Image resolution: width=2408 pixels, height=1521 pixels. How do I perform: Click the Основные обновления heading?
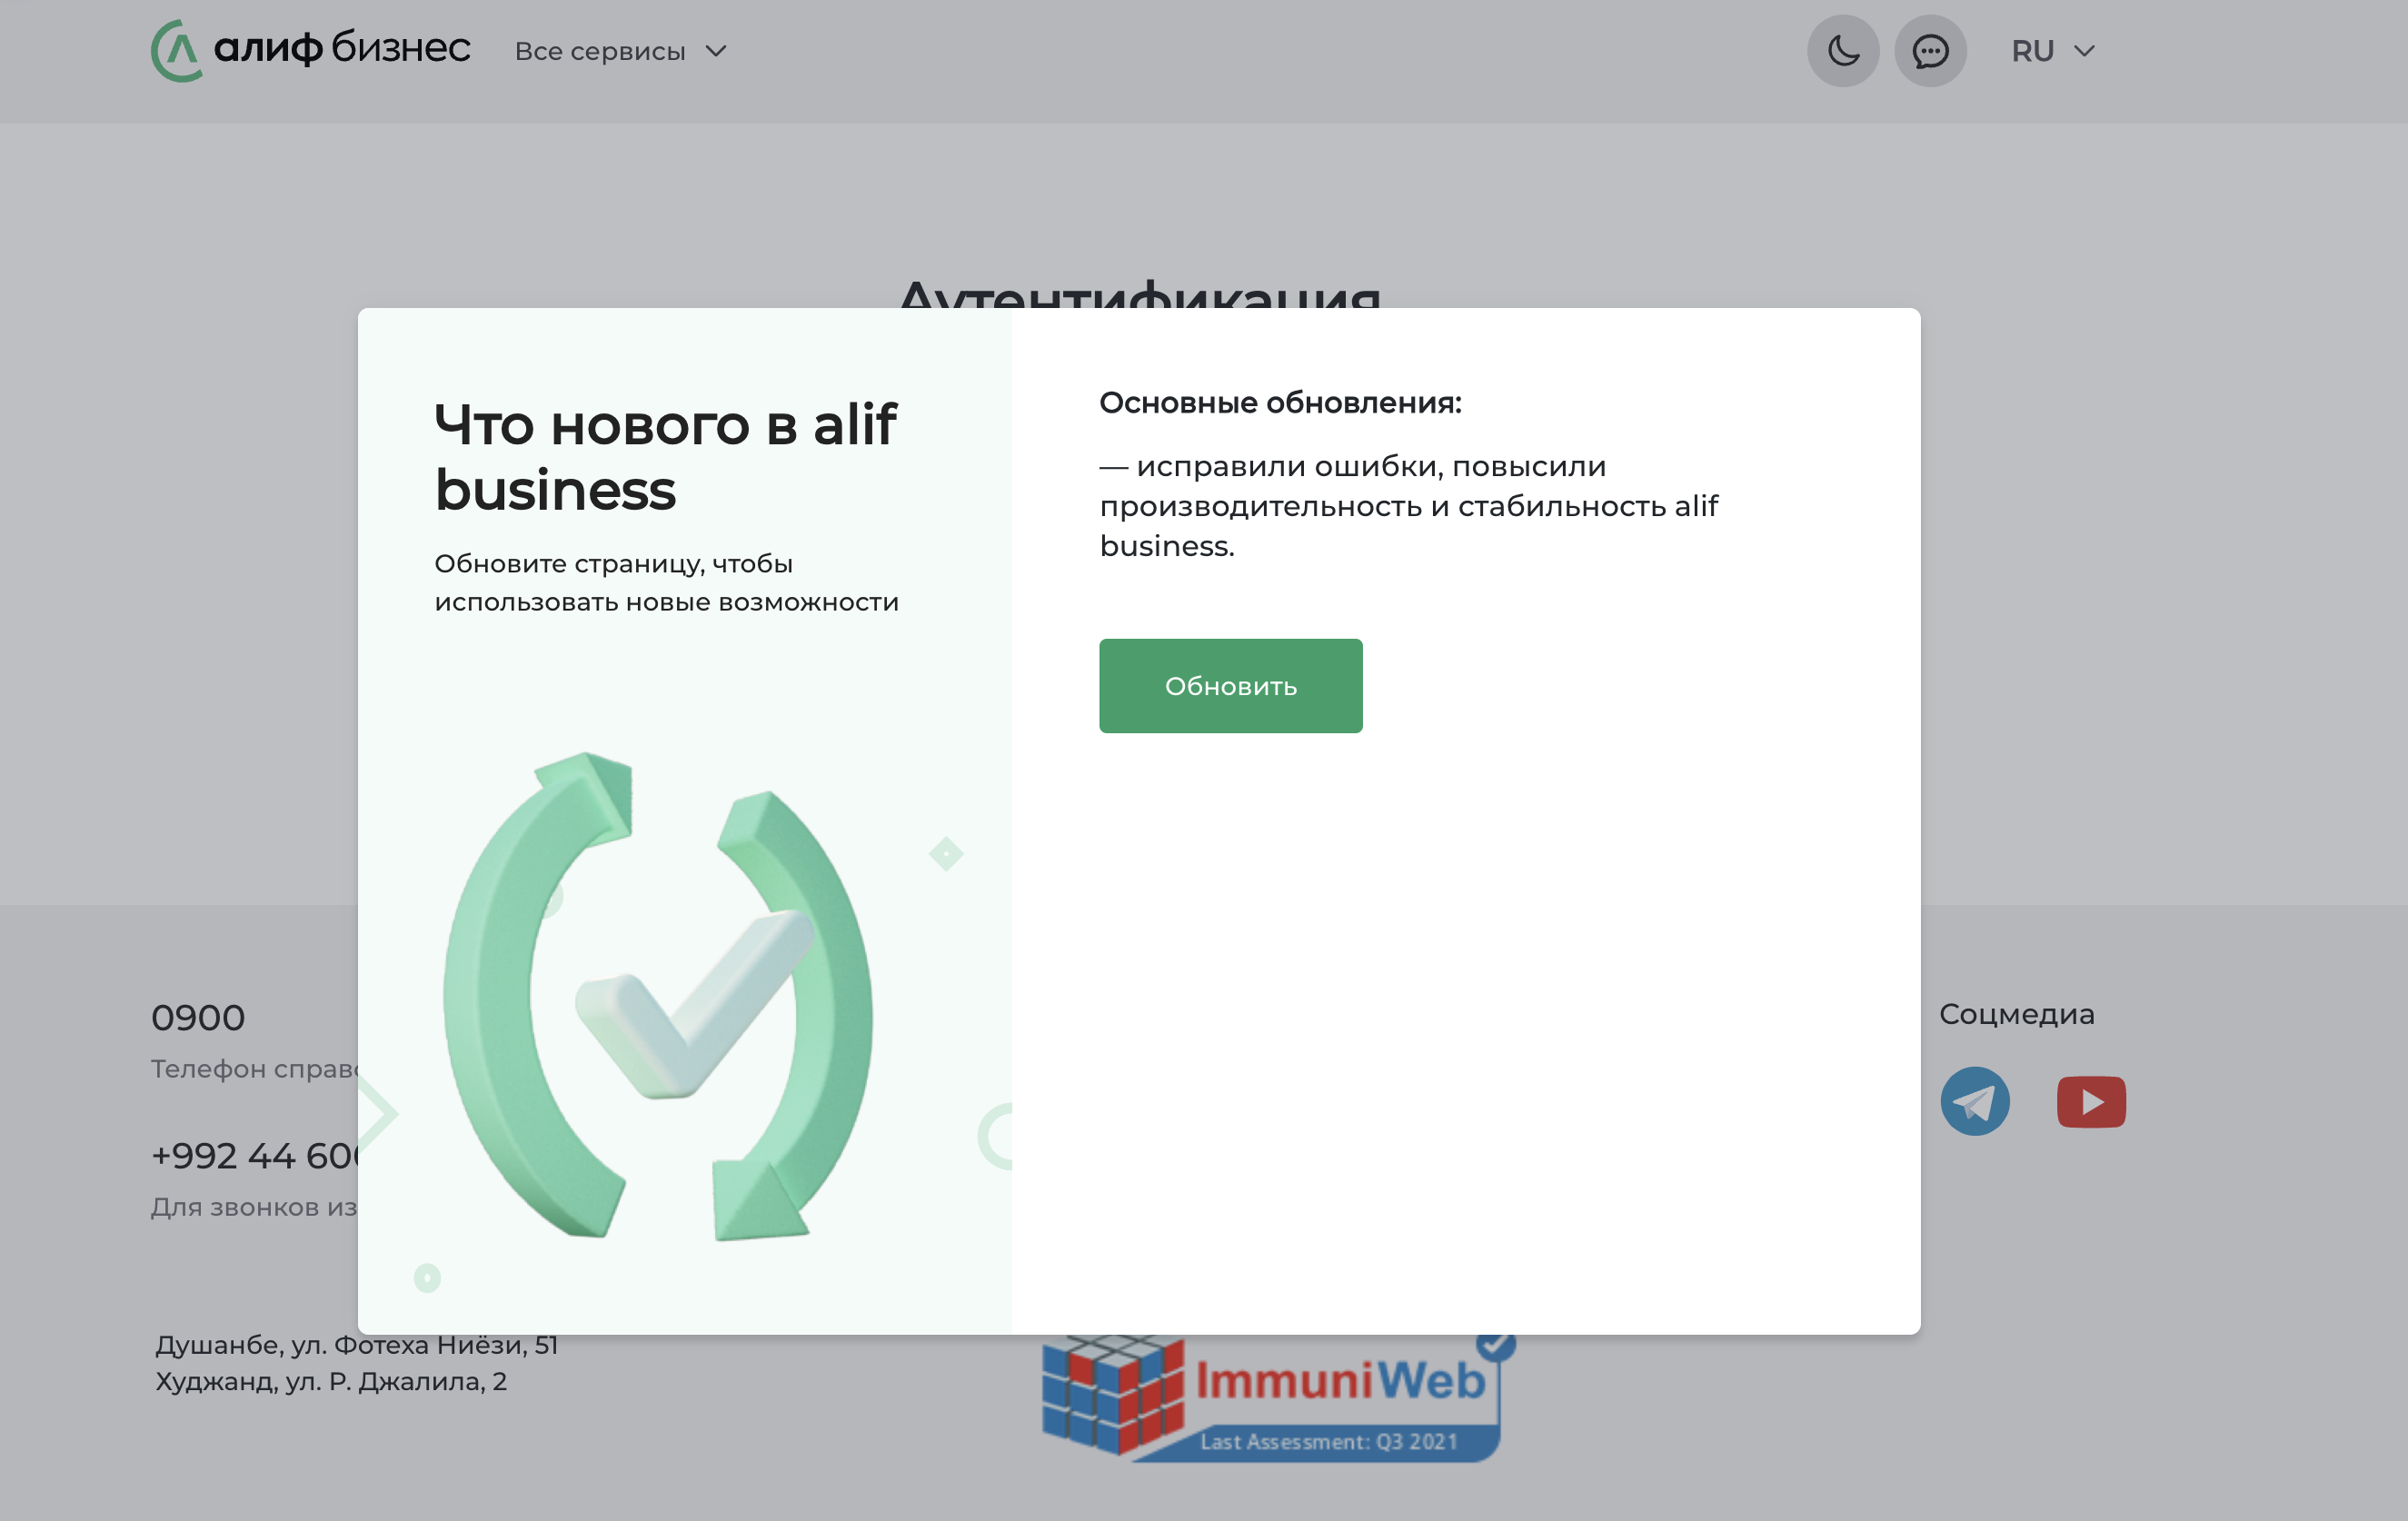point(1280,403)
